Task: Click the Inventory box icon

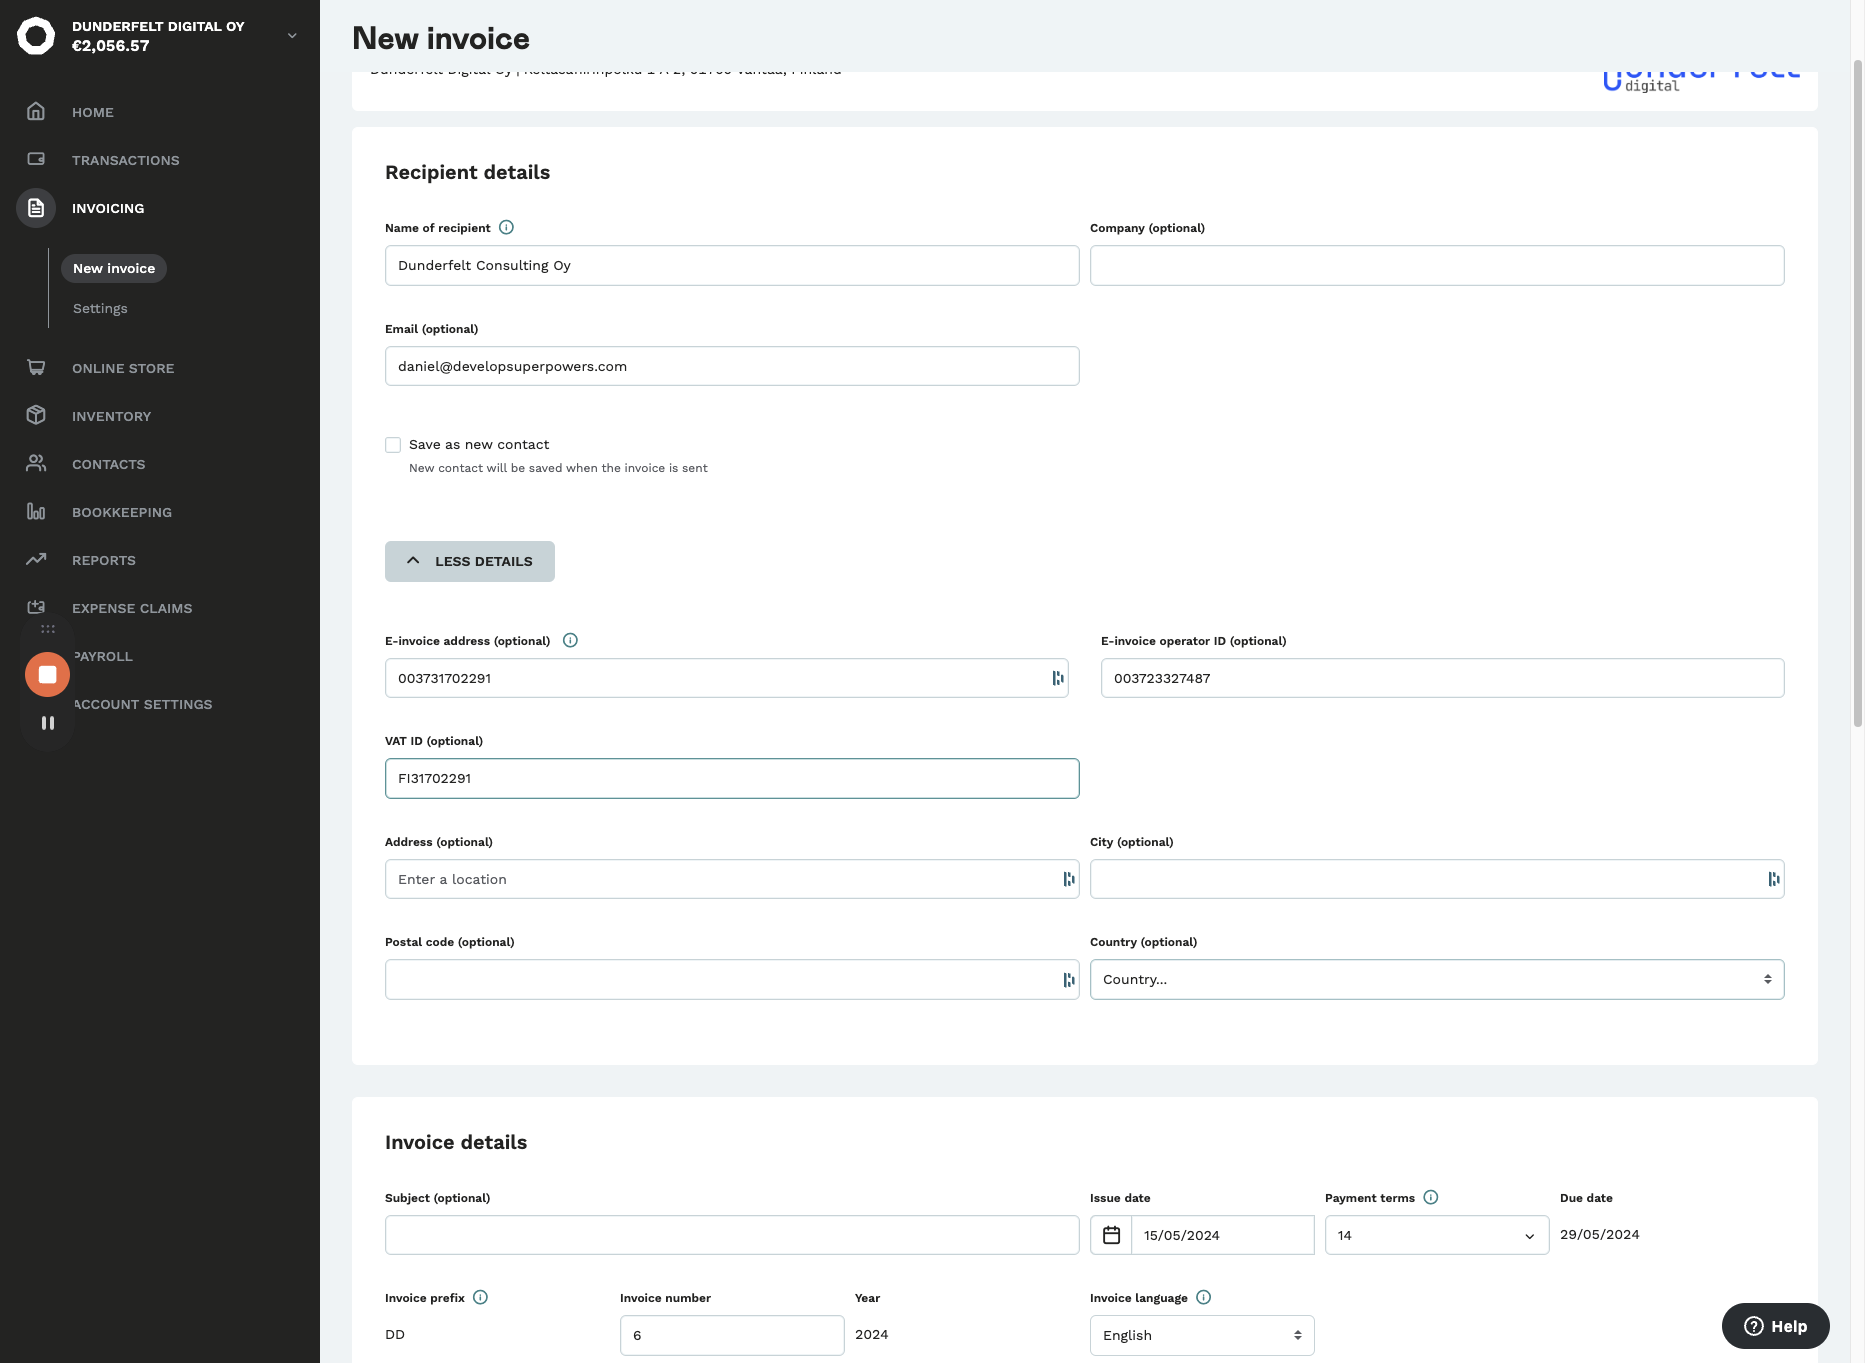Action: (36, 416)
